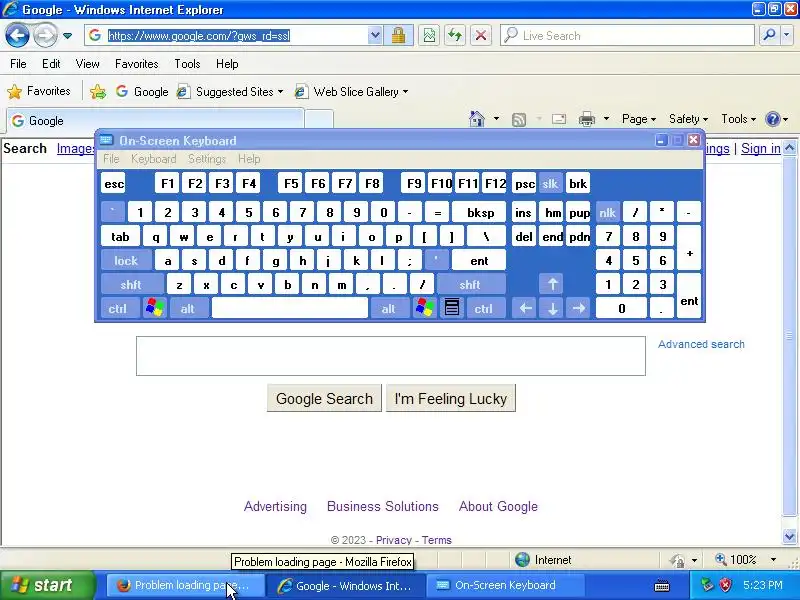This screenshot has width=800, height=600.
Task: Expand the address bar URL dropdown
Action: point(375,36)
